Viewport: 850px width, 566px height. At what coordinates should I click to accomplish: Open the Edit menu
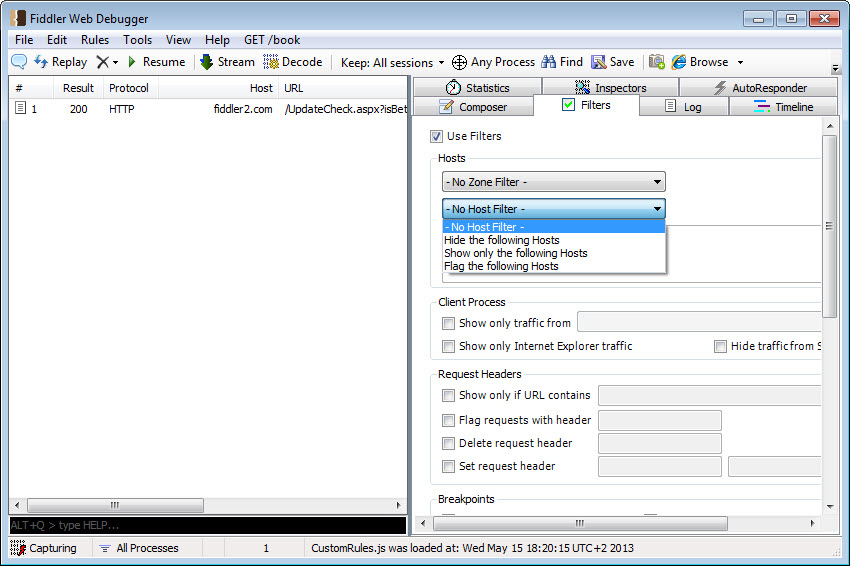point(57,40)
